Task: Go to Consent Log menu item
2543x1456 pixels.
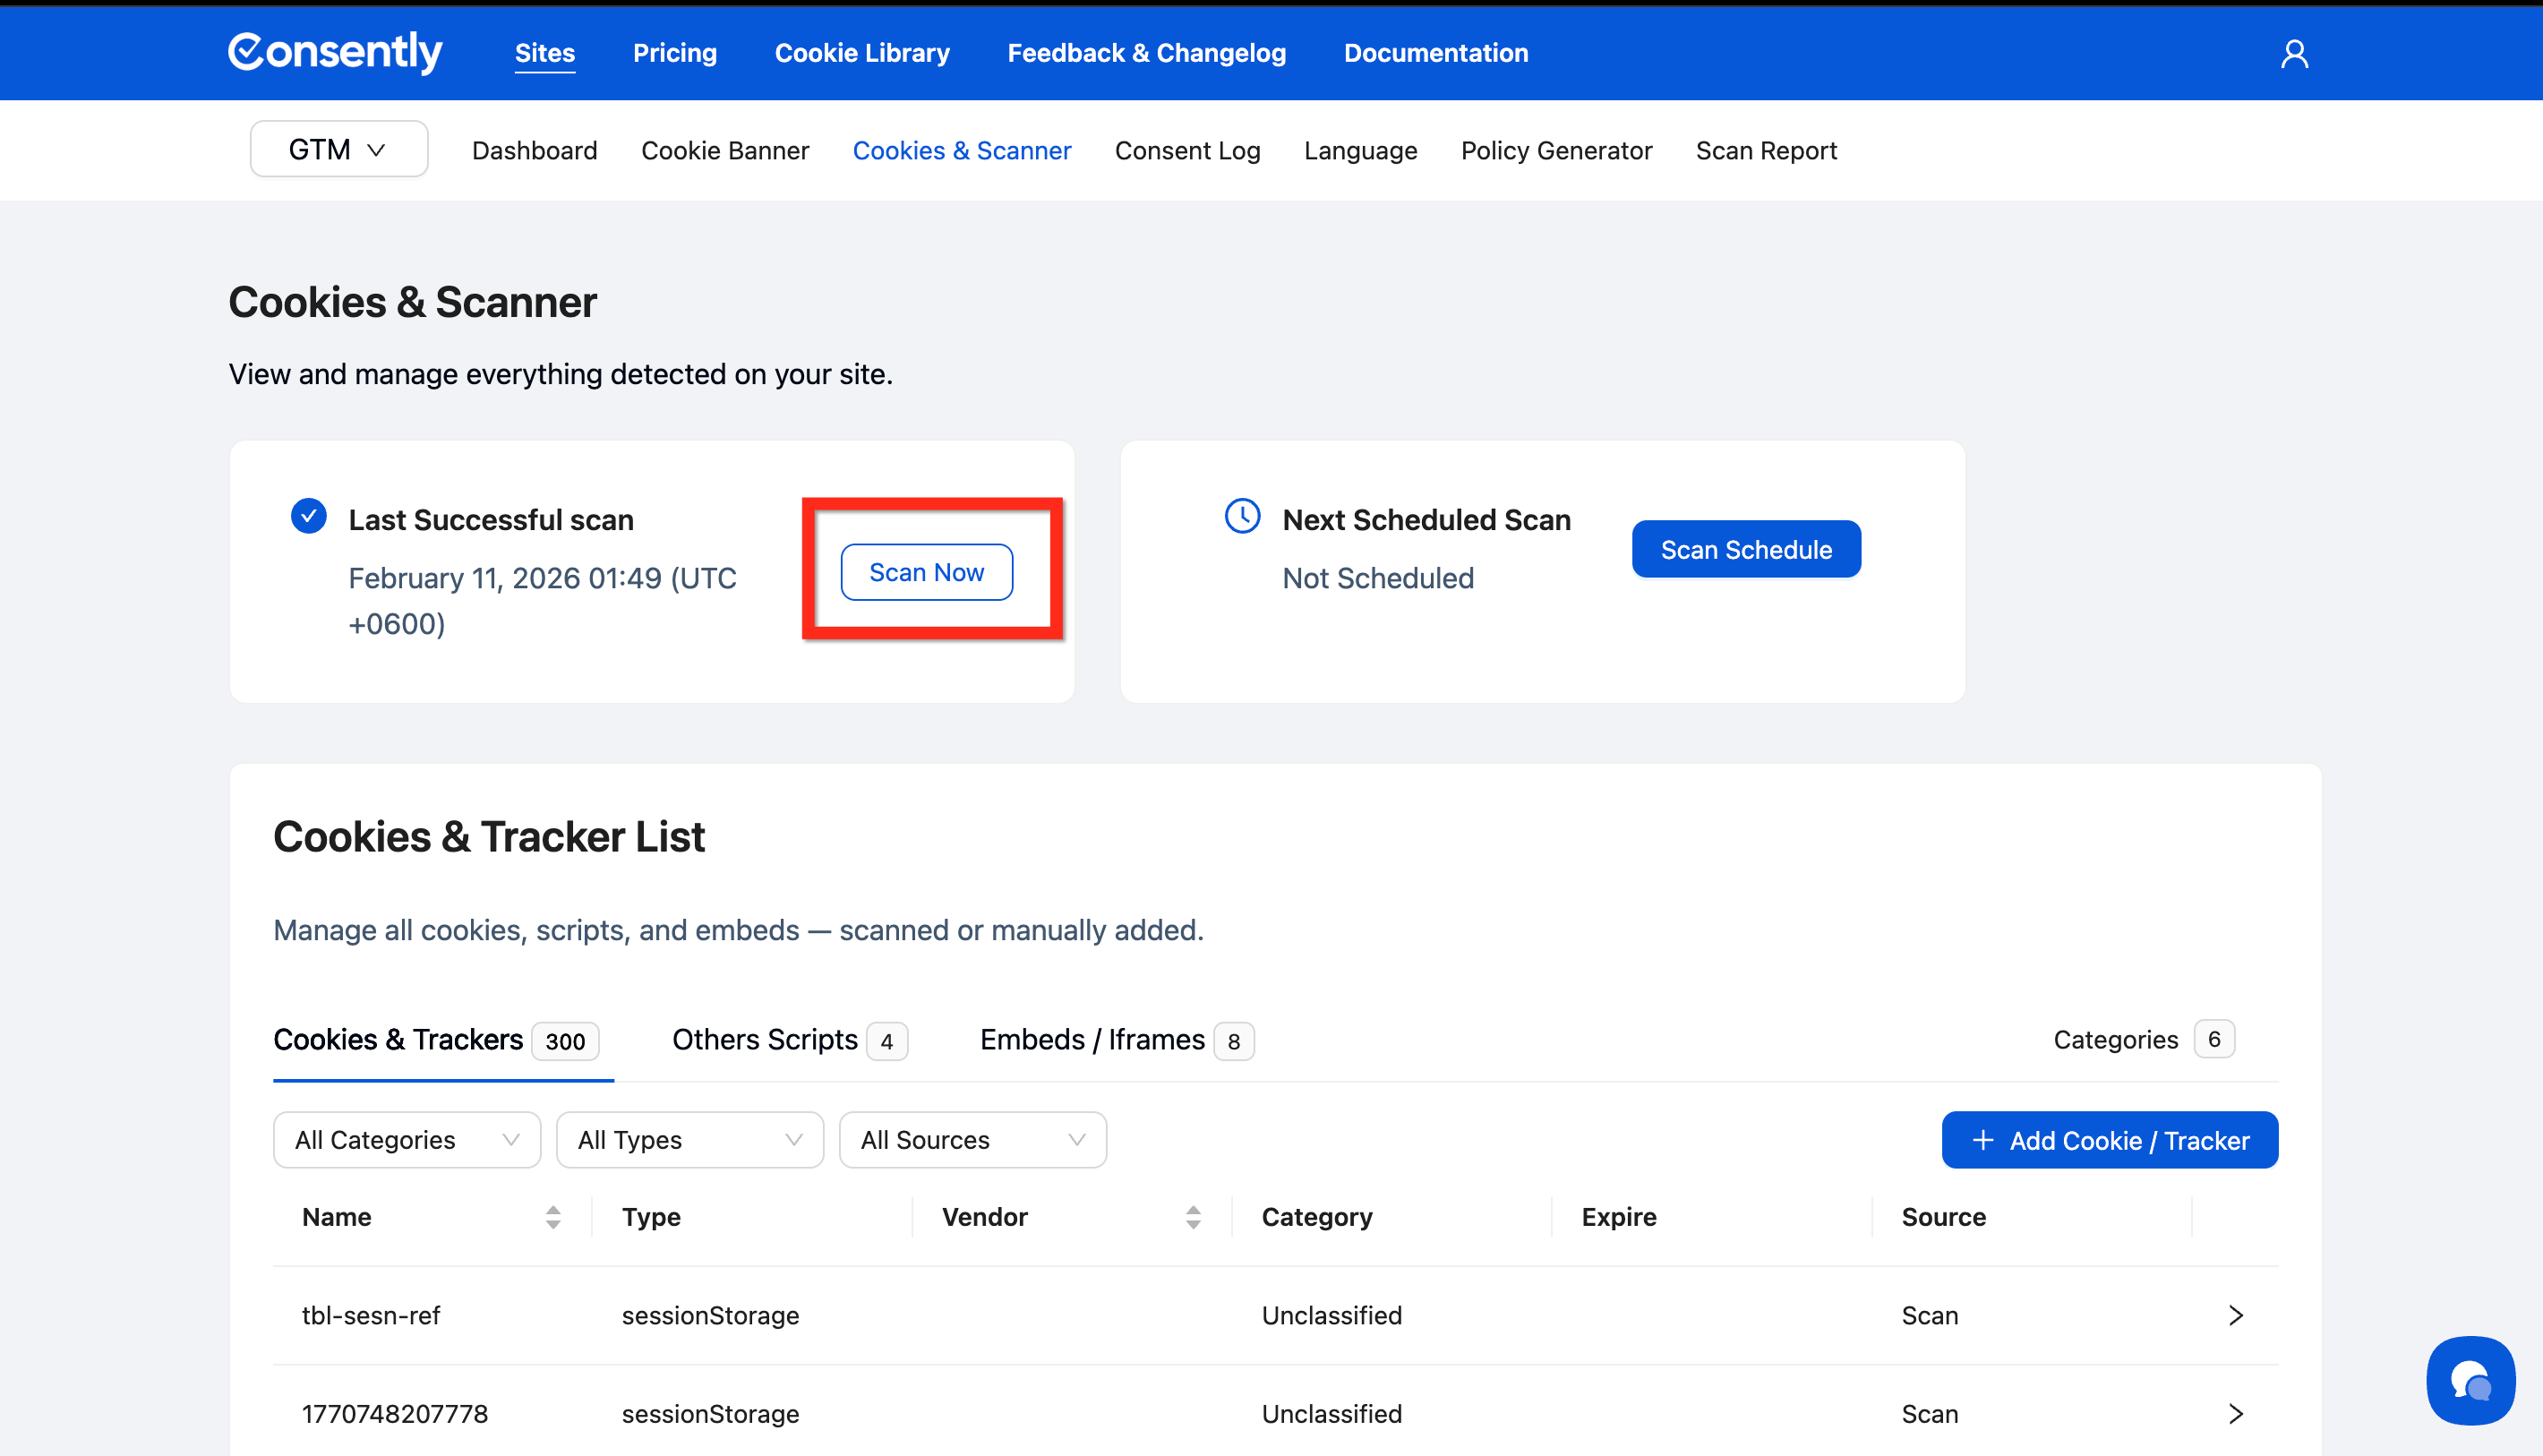Action: [1187, 150]
